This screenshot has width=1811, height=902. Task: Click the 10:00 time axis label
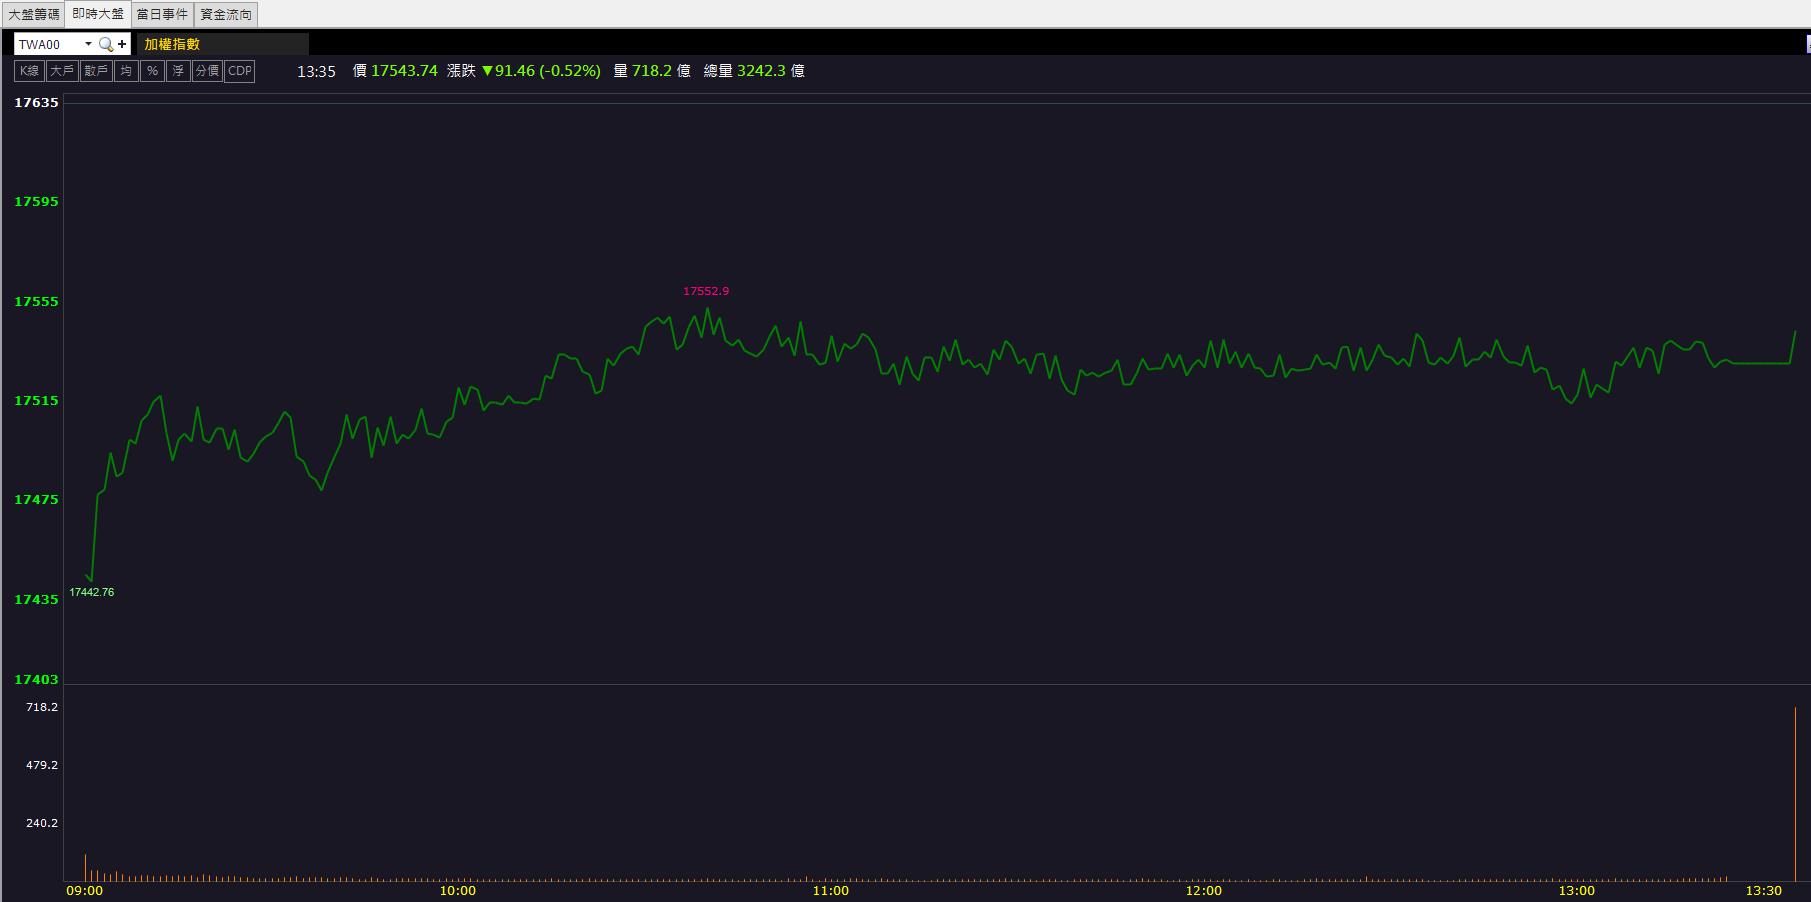(x=458, y=890)
